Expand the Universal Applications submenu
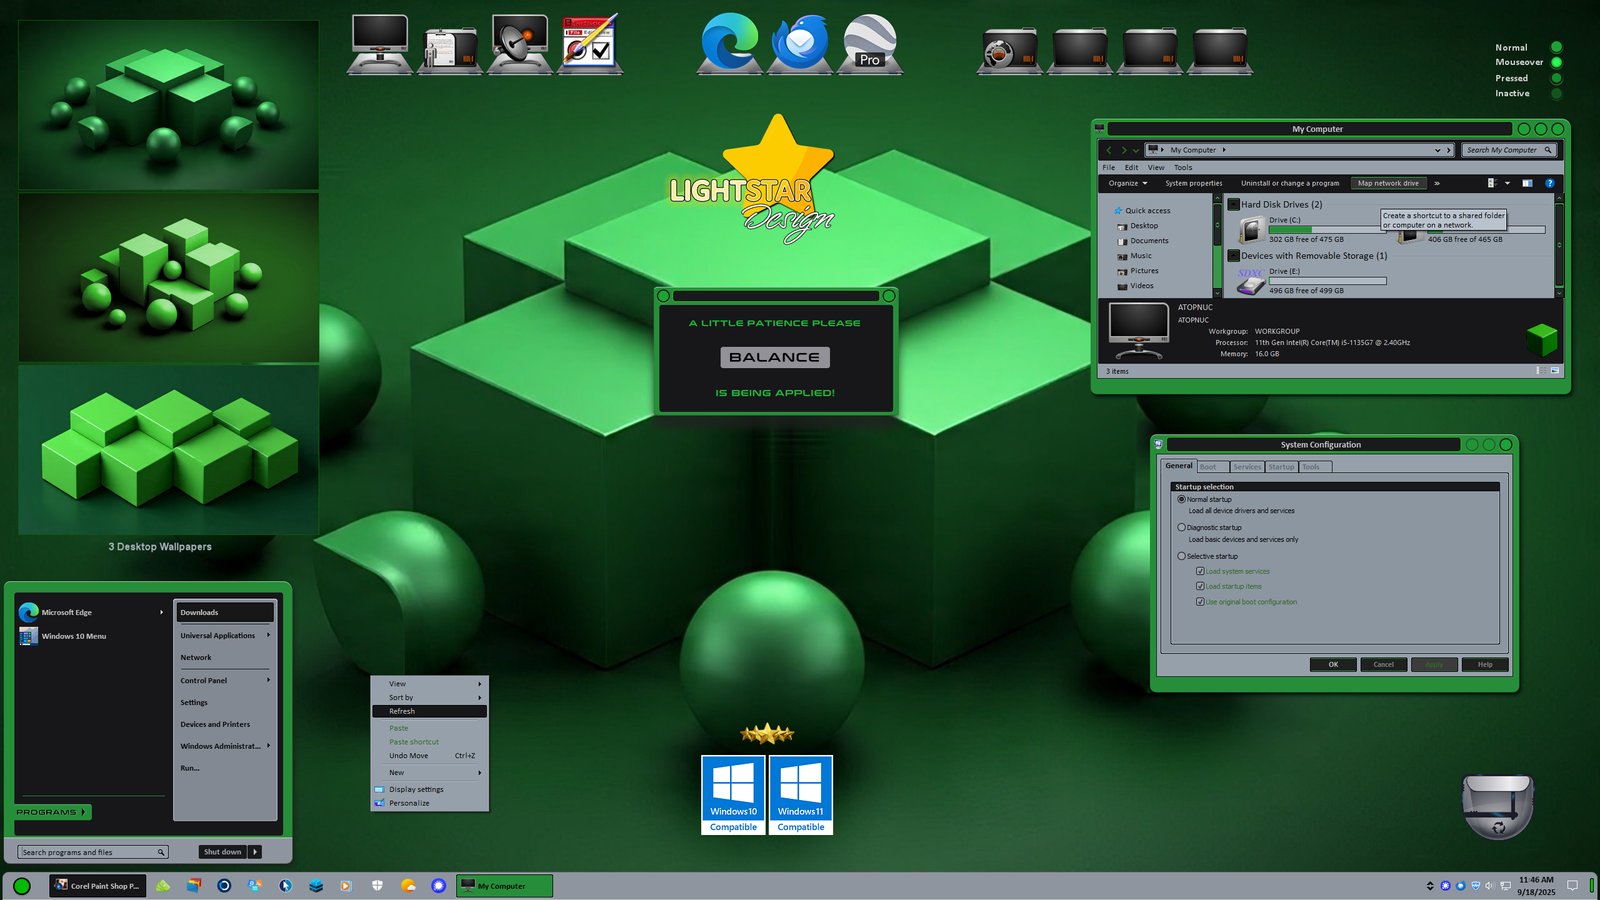Image resolution: width=1600 pixels, height=900 pixels. click(x=224, y=635)
